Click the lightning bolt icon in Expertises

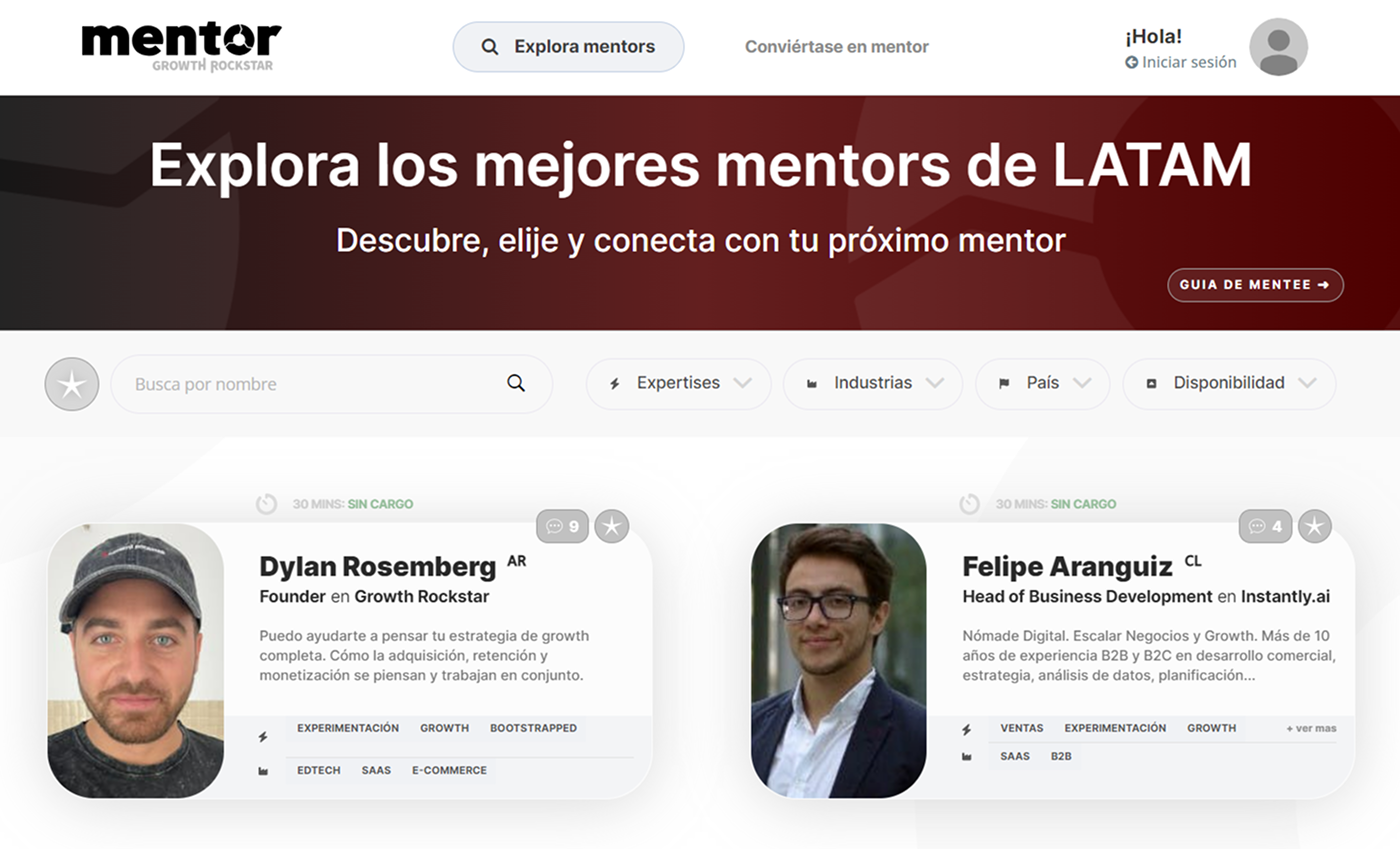pos(615,384)
